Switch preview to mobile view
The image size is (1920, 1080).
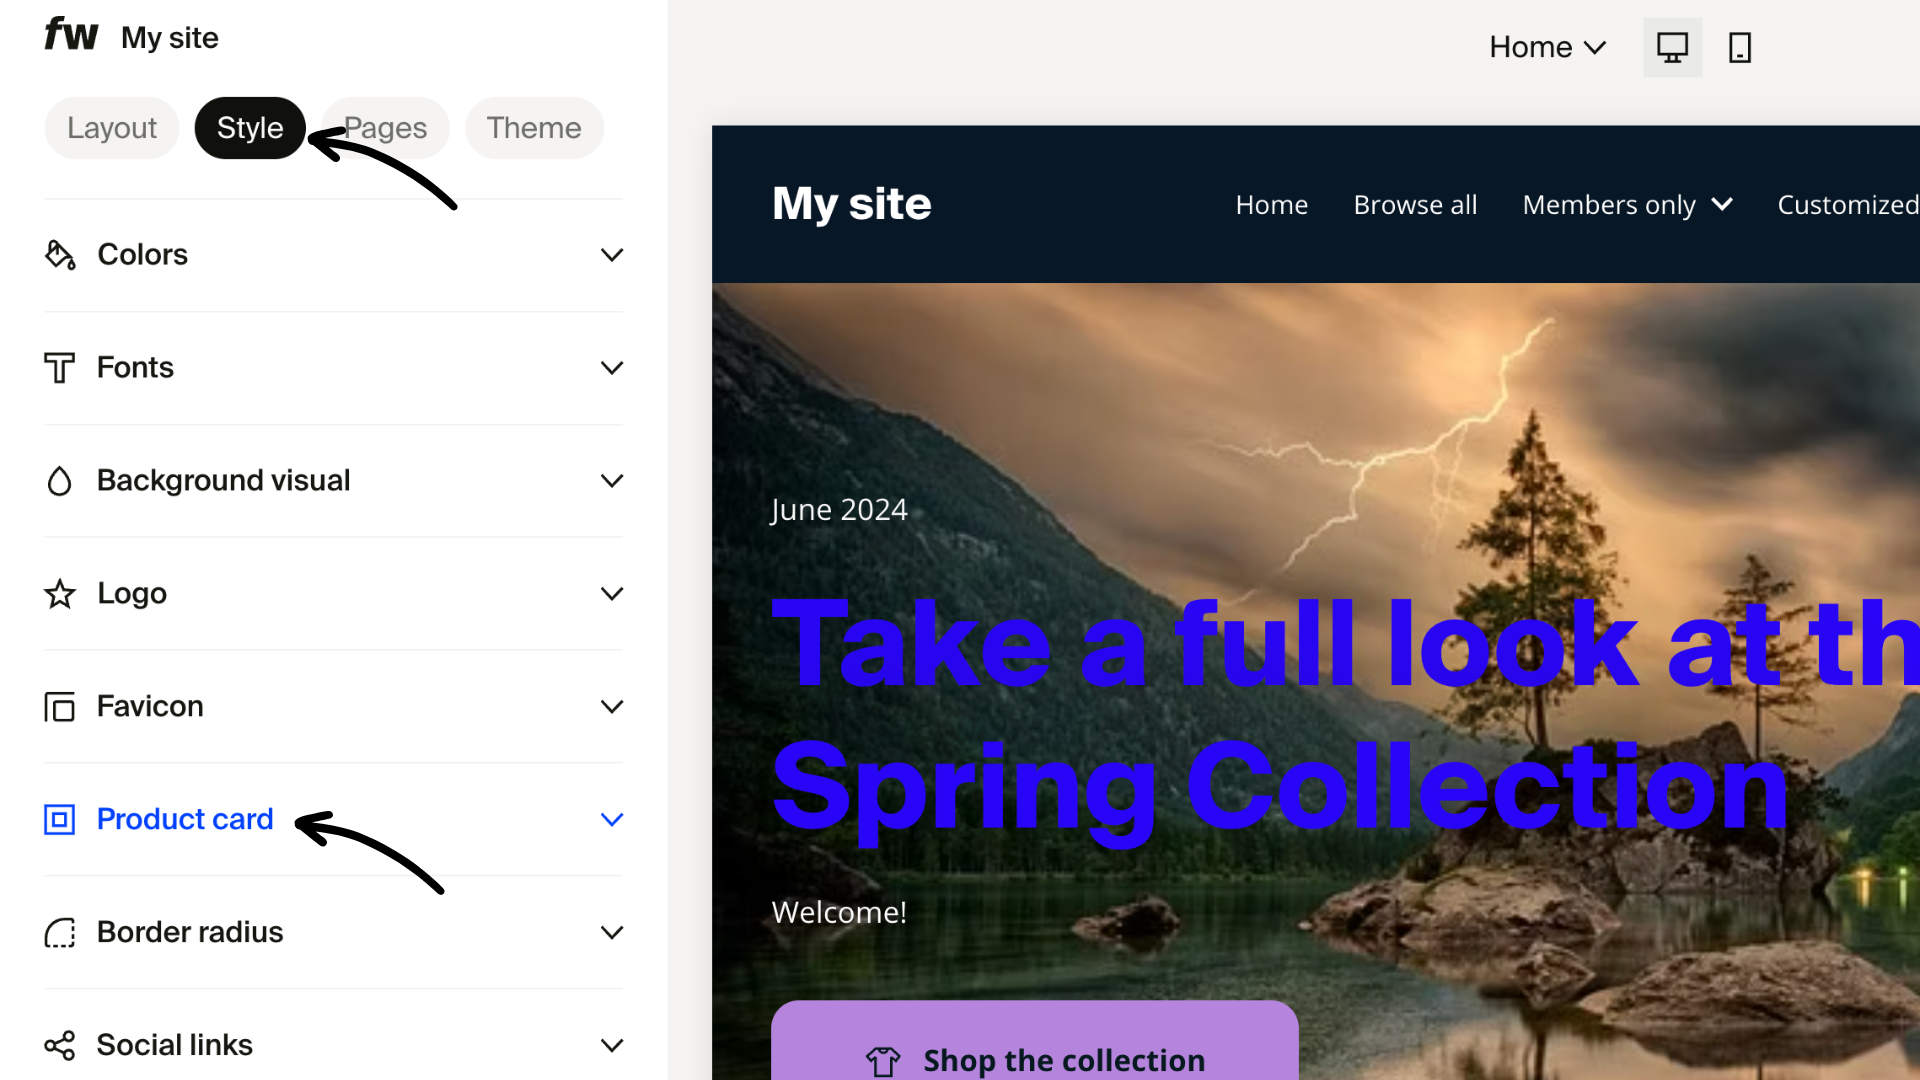coord(1740,47)
